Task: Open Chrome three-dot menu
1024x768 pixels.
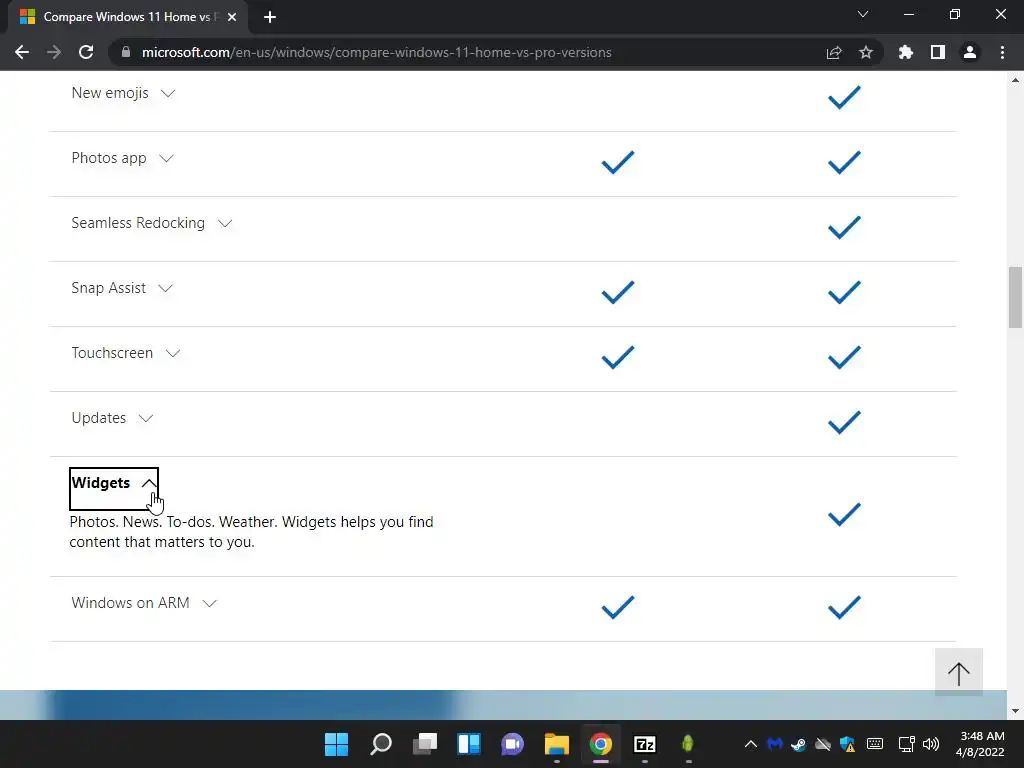Action: coord(1002,52)
